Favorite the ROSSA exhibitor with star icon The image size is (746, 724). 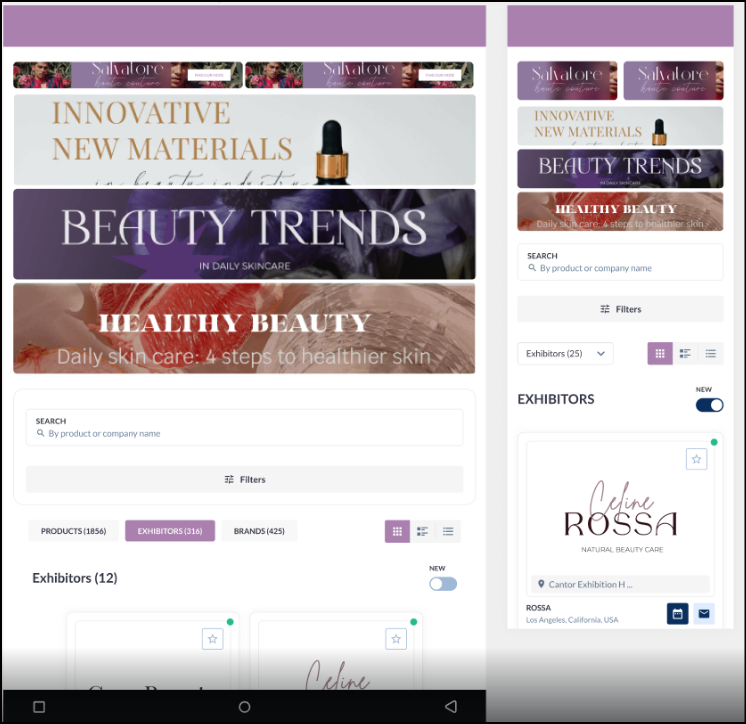697,459
